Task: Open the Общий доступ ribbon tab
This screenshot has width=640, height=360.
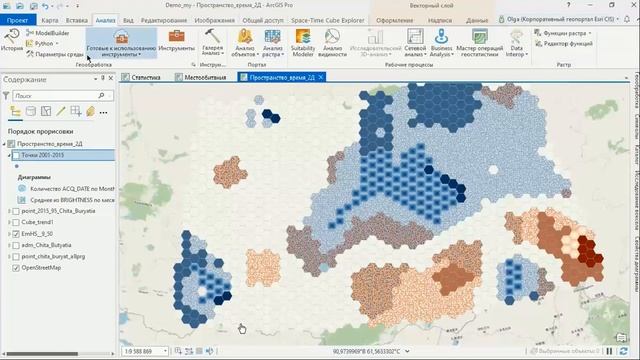Action: [x=263, y=20]
